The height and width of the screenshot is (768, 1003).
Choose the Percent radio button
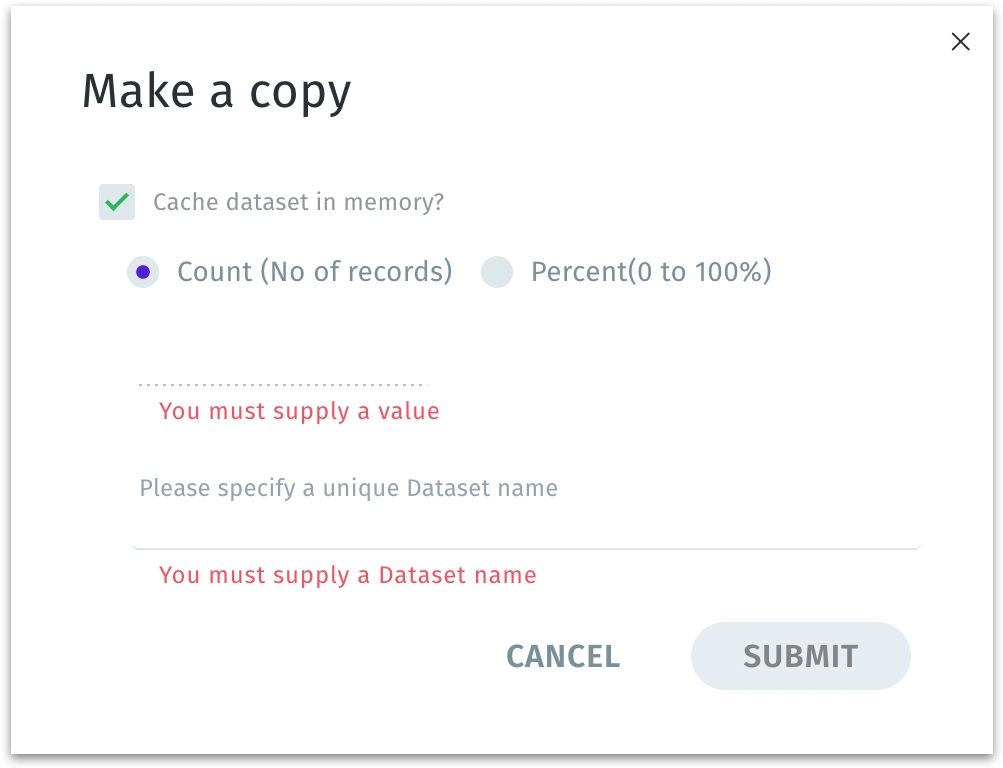pos(497,272)
